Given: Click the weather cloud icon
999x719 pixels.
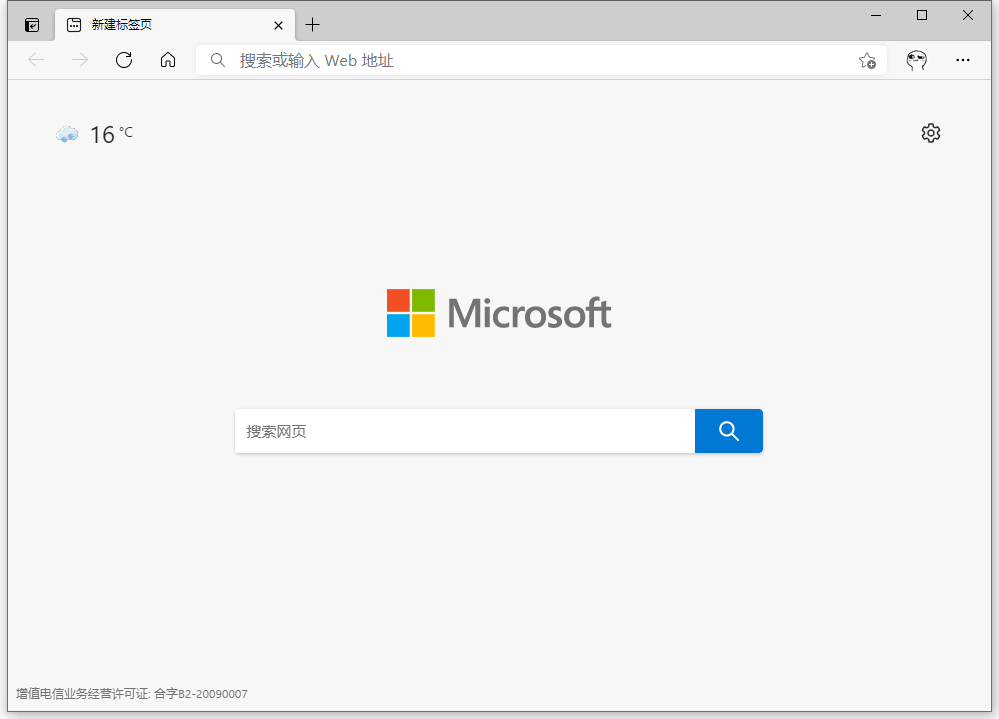Looking at the screenshot, I should (x=66, y=133).
